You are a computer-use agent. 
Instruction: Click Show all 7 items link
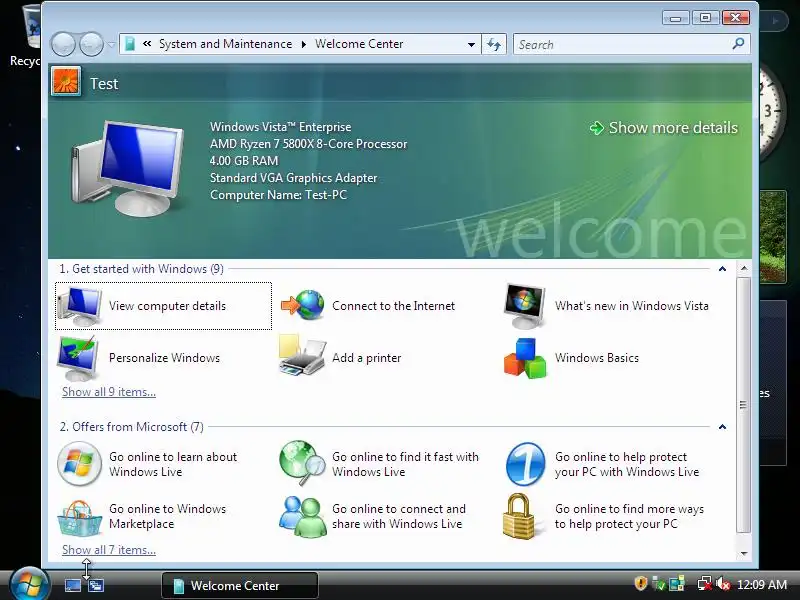pyautogui.click(x=109, y=550)
